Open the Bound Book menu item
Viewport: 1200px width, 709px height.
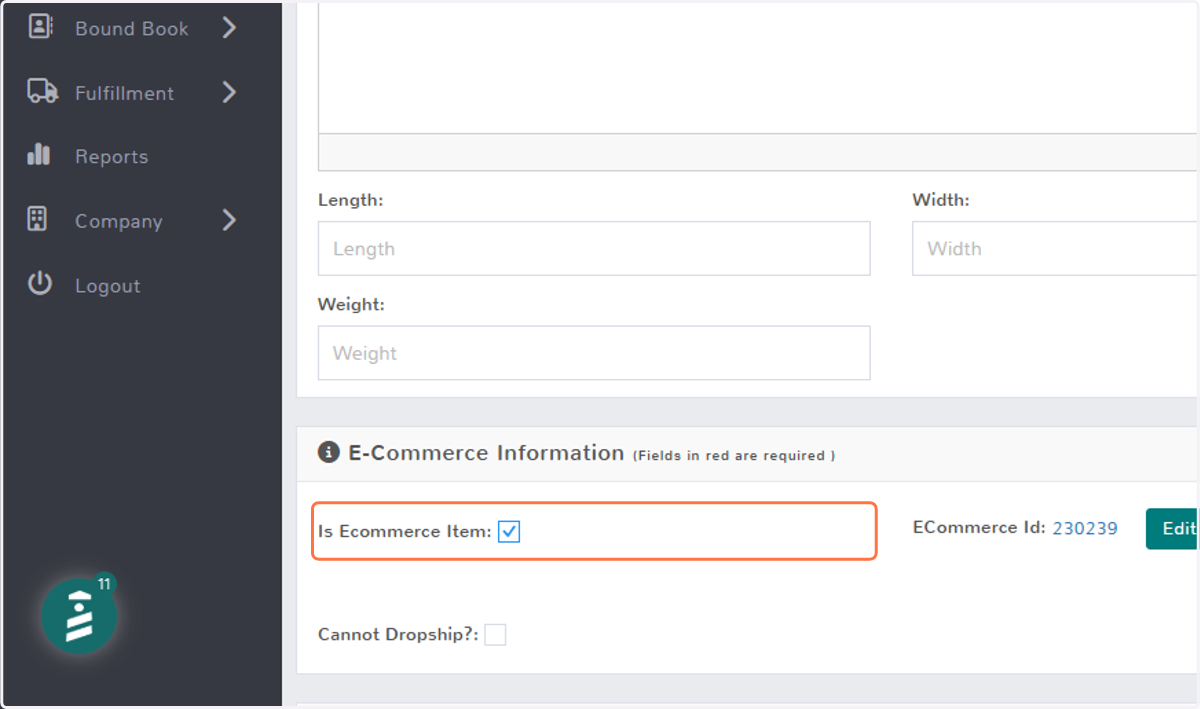coord(131,29)
